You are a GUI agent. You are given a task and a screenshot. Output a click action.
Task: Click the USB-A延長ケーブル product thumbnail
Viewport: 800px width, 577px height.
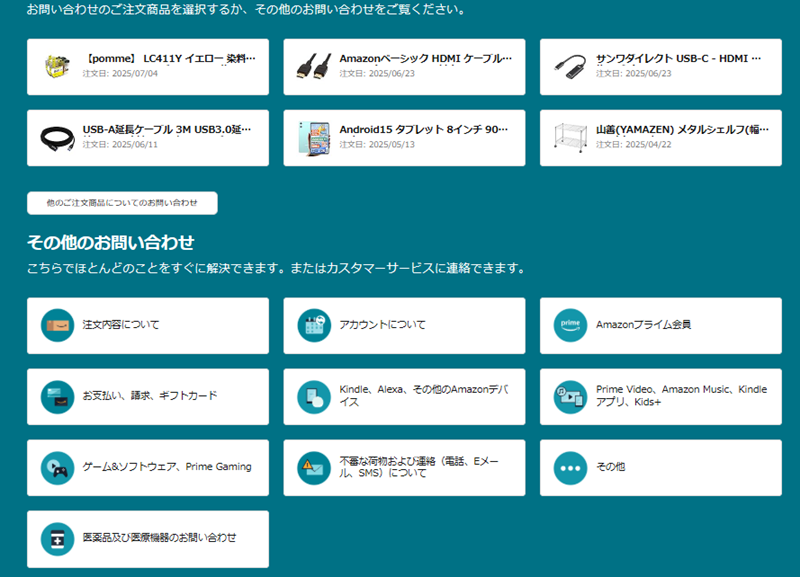tap(57, 138)
